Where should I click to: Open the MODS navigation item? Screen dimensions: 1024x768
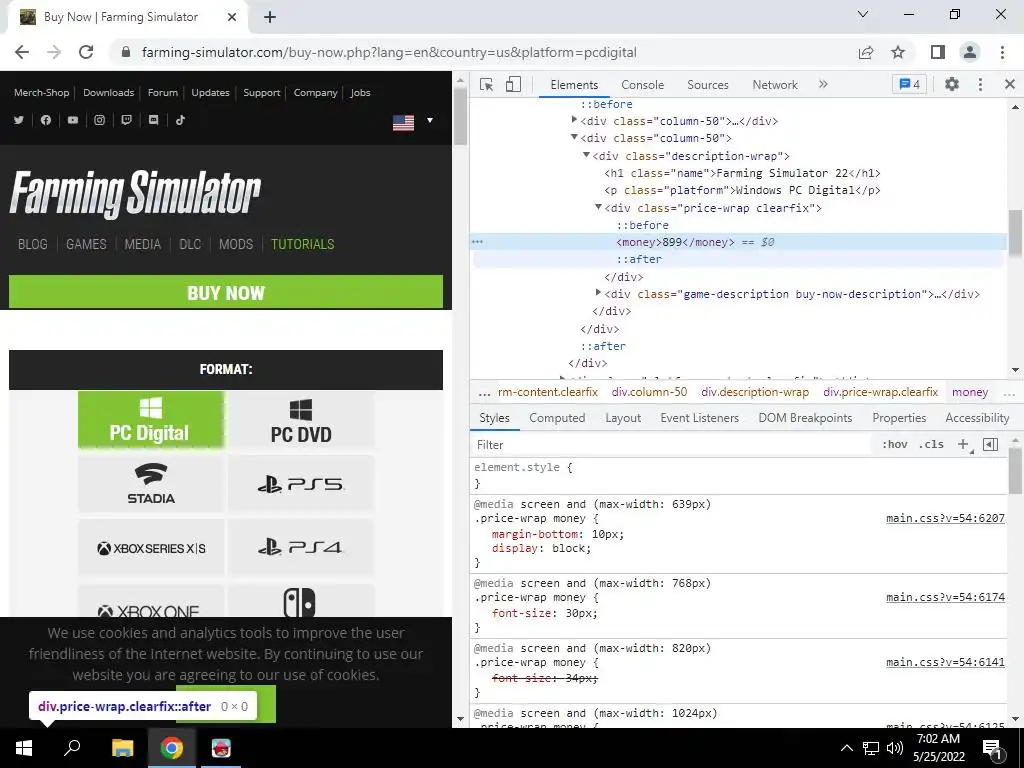(236, 244)
